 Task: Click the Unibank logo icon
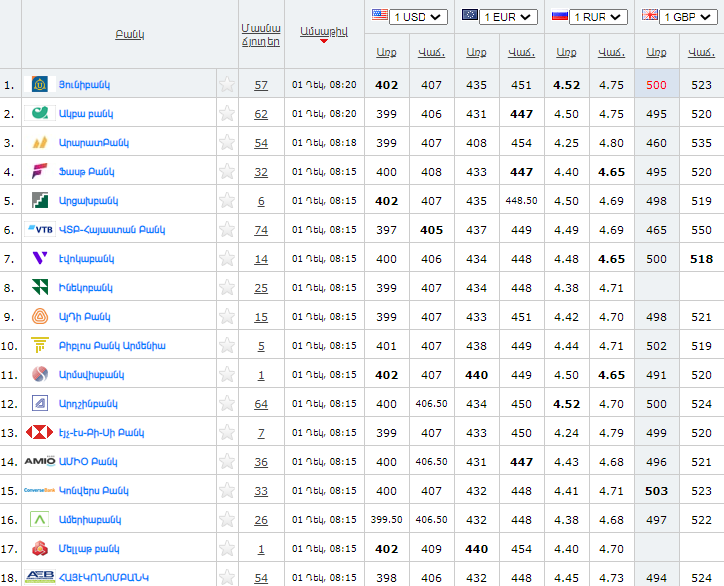pos(40,85)
